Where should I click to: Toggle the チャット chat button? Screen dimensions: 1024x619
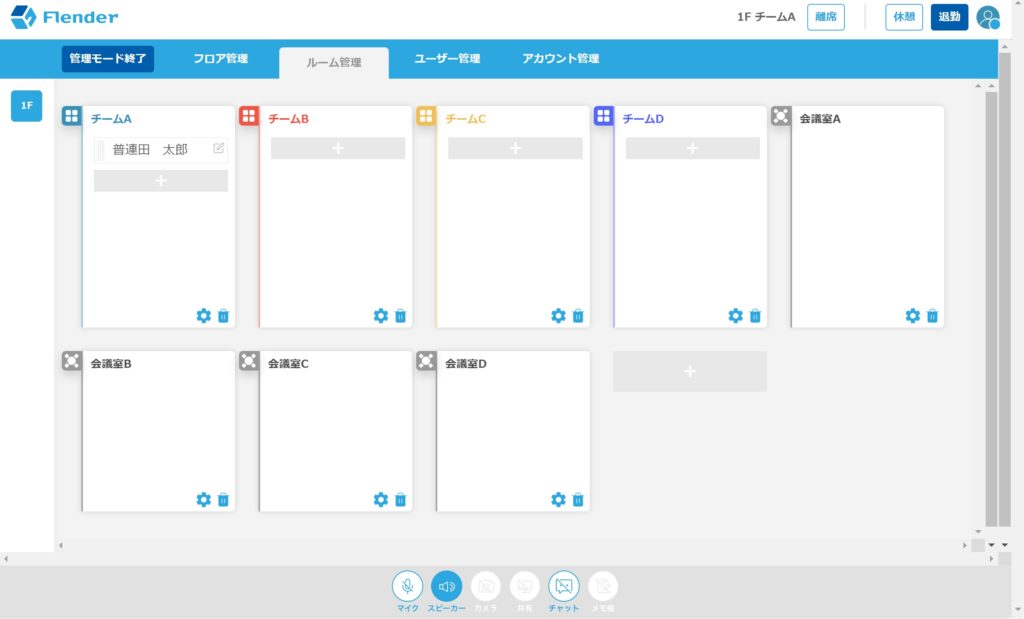(563, 586)
